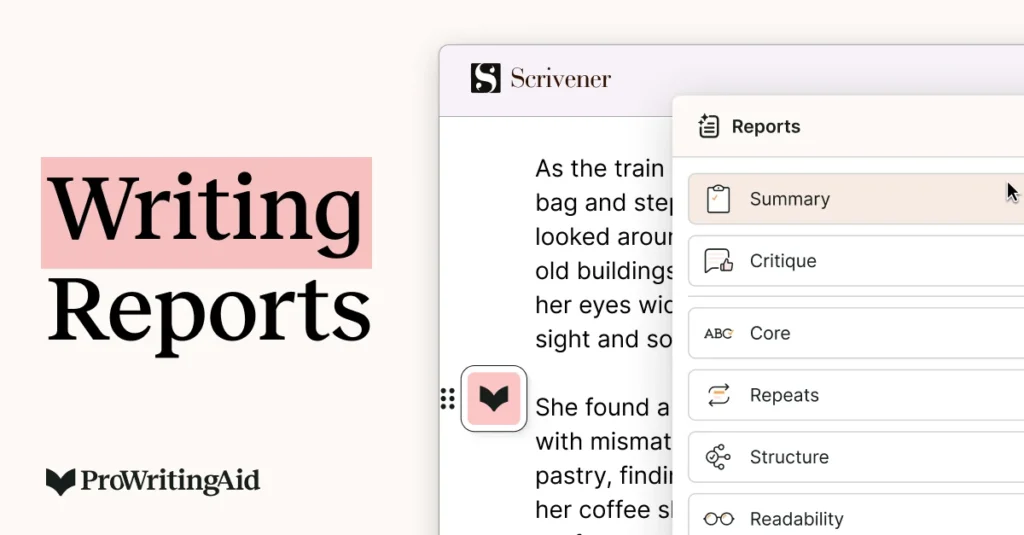The width and height of the screenshot is (1024, 535).
Task: Click the Readability glasses icon
Action: click(718, 519)
